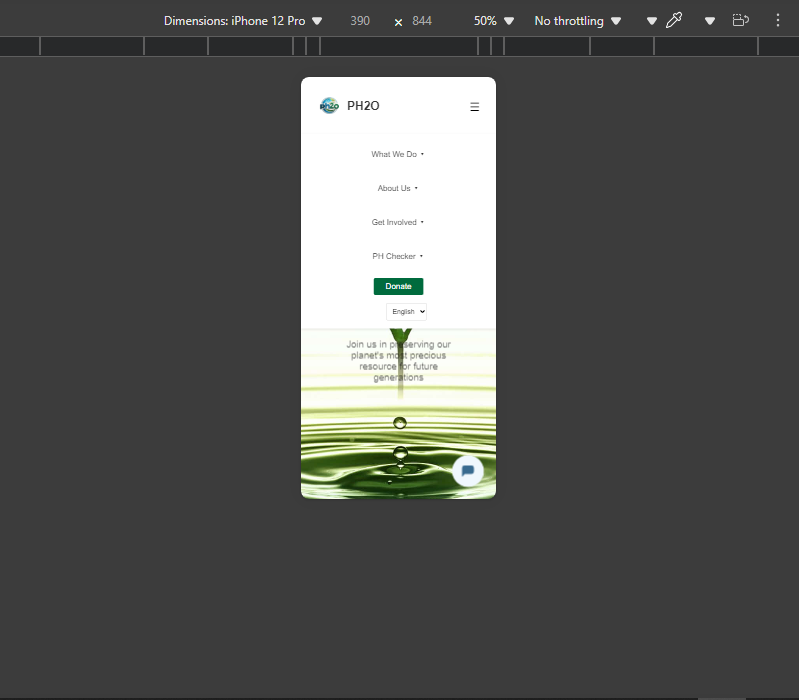Open the chat bubble widget
Image resolution: width=799 pixels, height=700 pixels.
click(467, 471)
